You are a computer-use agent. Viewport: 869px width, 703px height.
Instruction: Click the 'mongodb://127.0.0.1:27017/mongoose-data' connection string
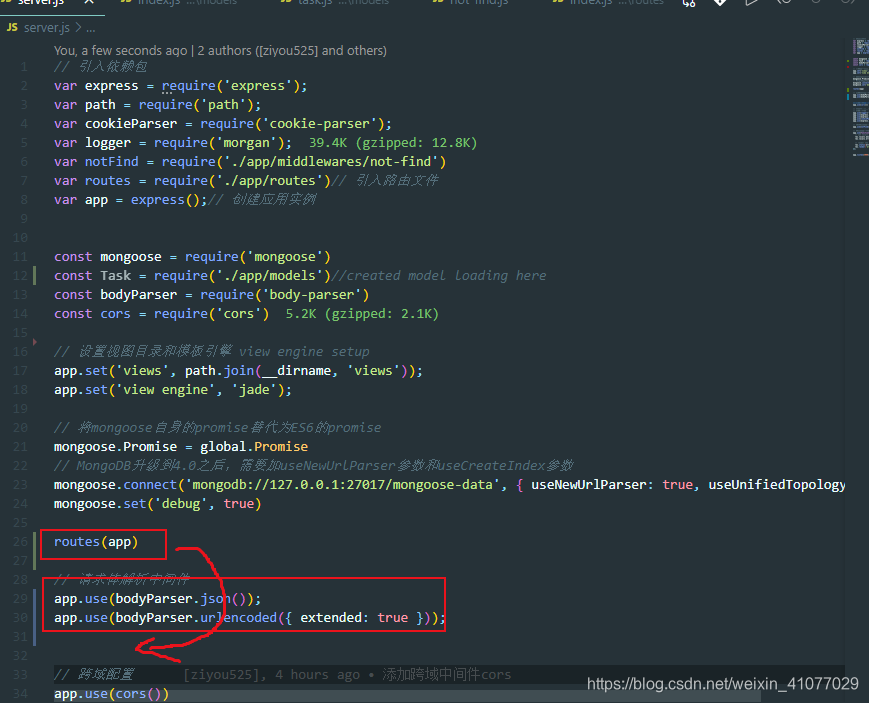point(342,485)
